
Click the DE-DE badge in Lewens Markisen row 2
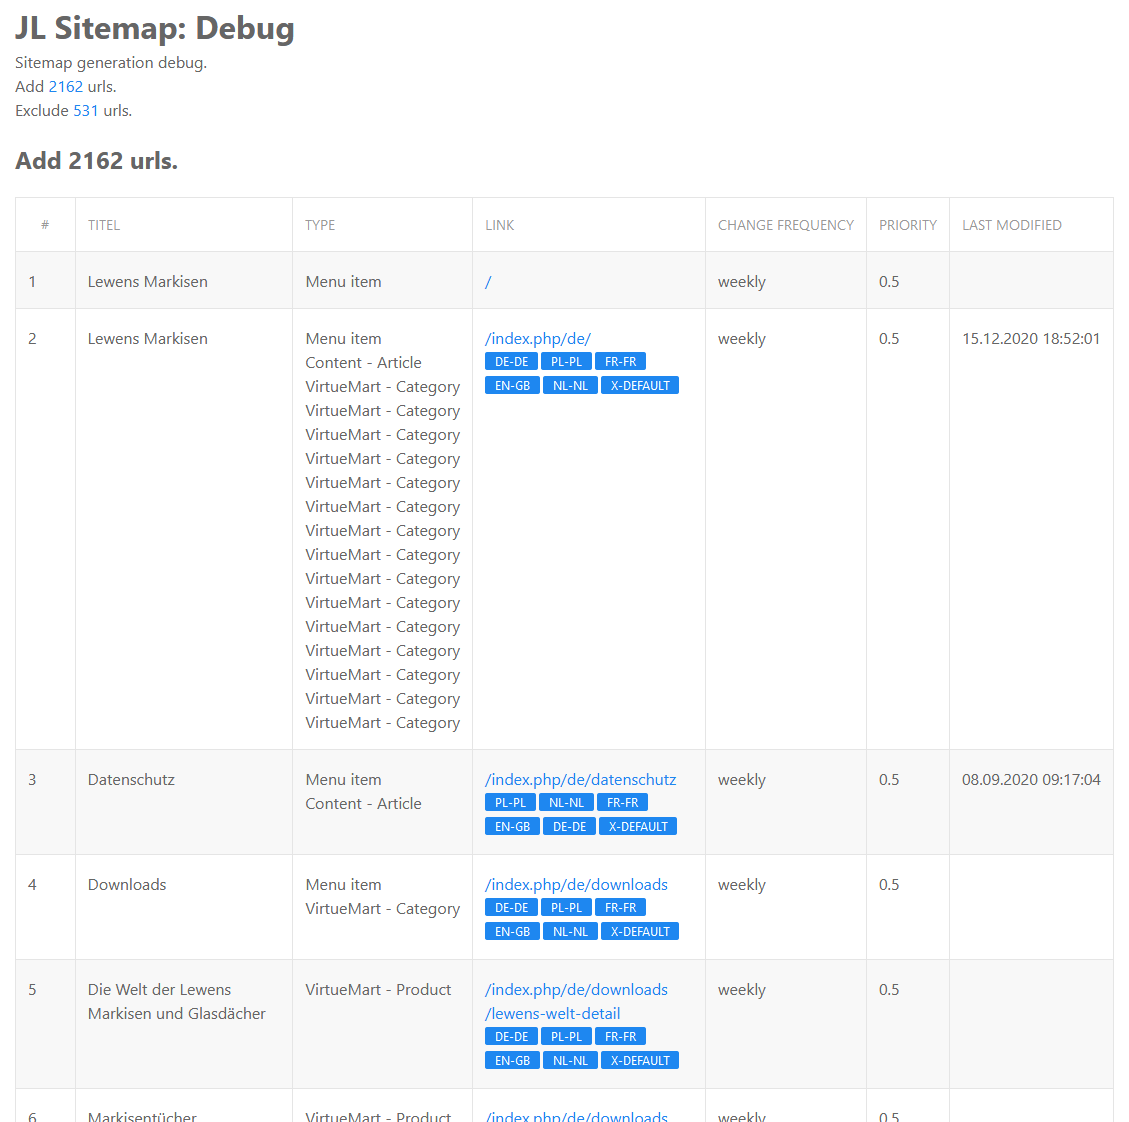(x=511, y=362)
